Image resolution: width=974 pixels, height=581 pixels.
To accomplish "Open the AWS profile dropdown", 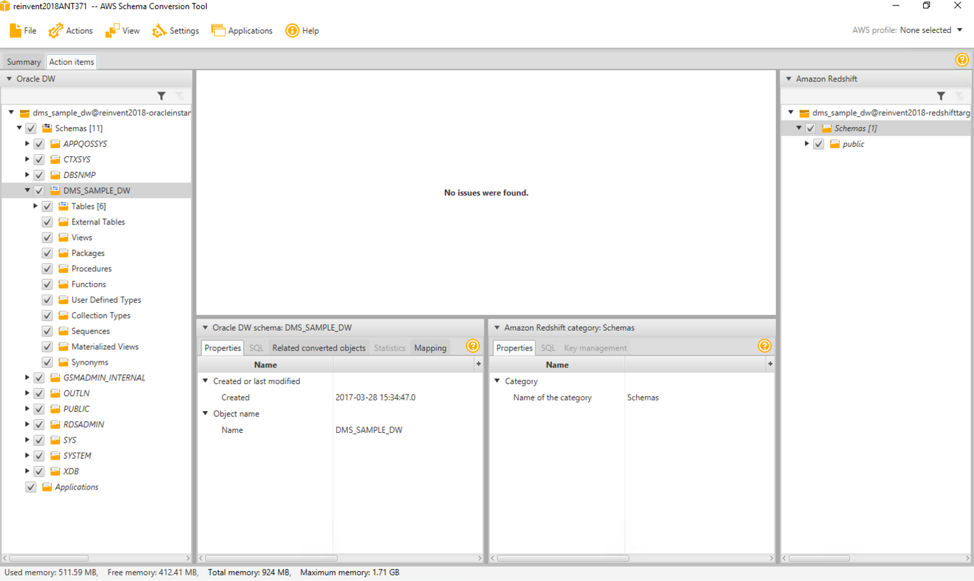I will pyautogui.click(x=931, y=30).
